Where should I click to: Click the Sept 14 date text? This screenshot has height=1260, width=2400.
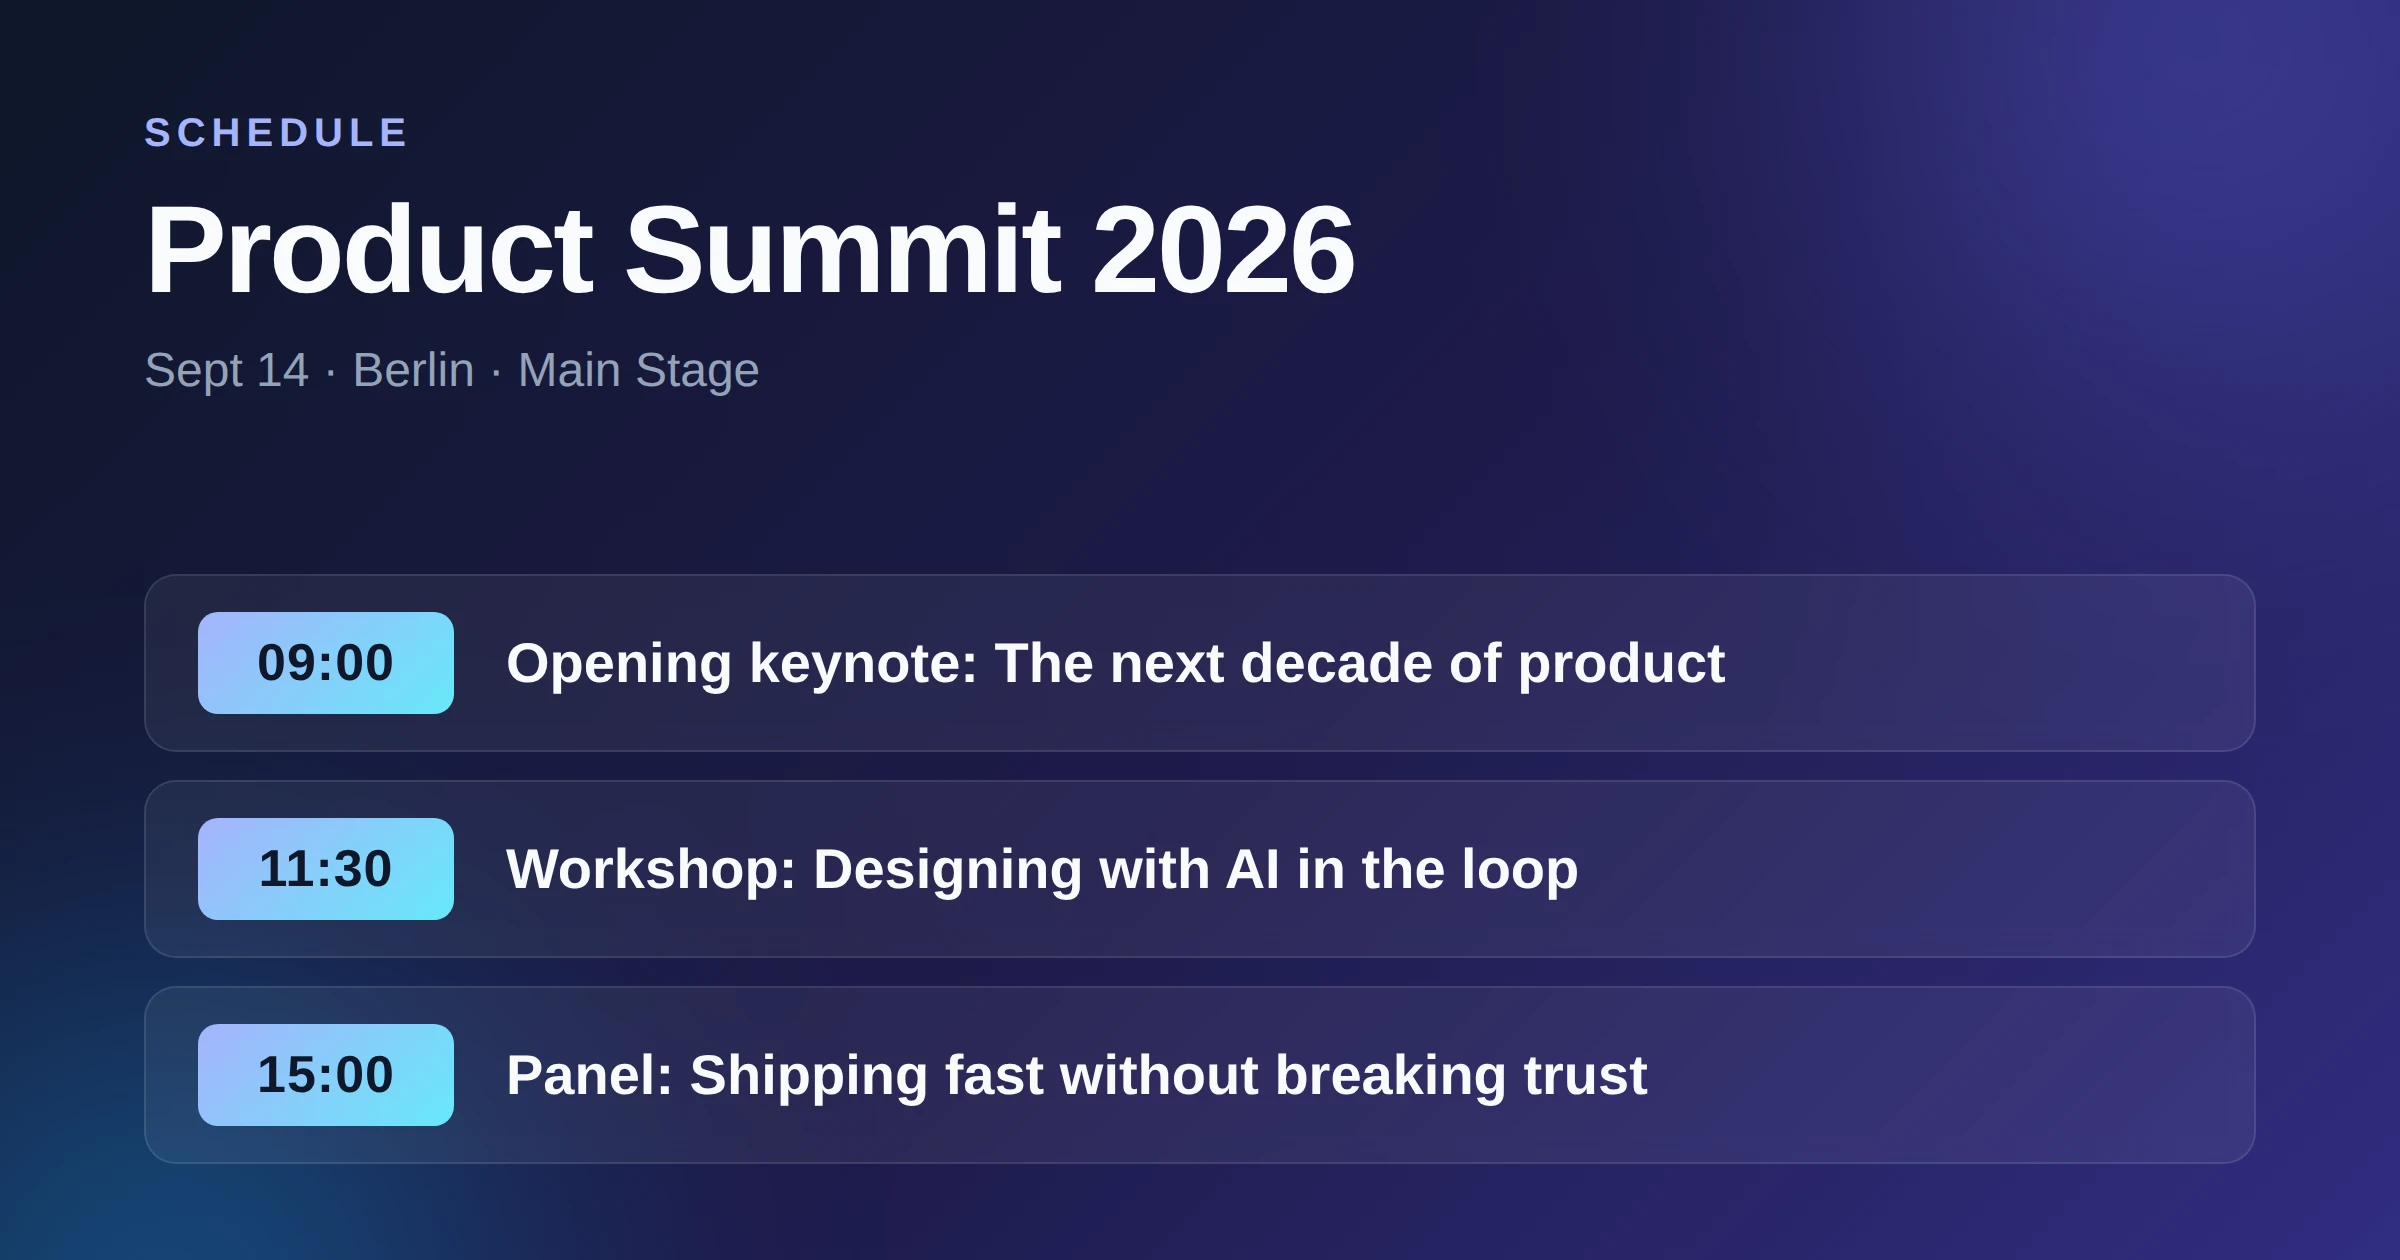click(227, 371)
